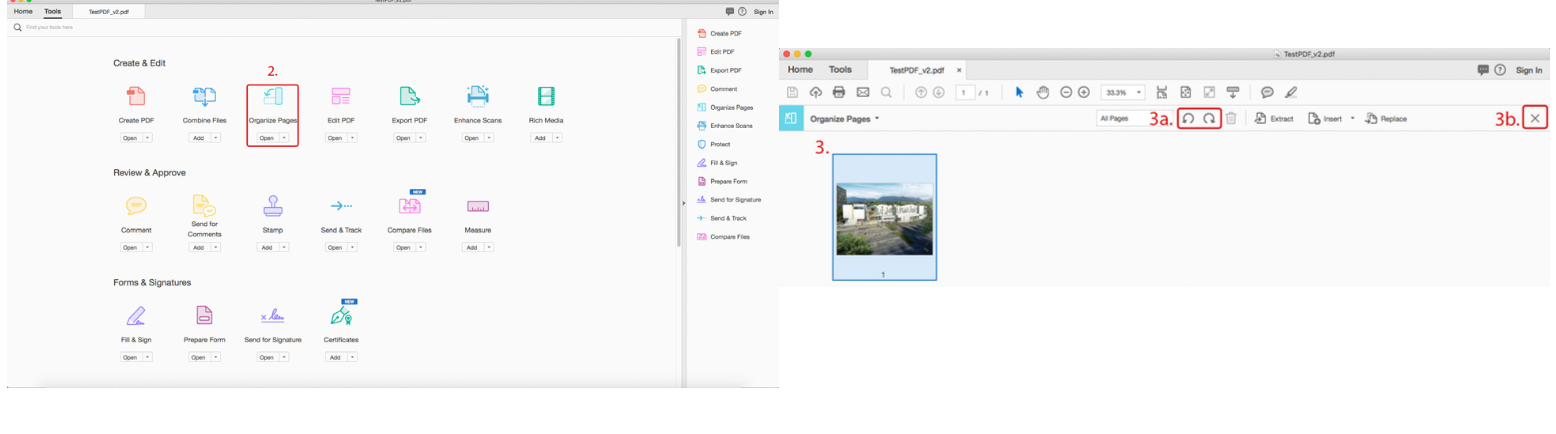The height and width of the screenshot is (434, 1556).
Task: Click the save icon in Organize Pages window
Action: 793,92
